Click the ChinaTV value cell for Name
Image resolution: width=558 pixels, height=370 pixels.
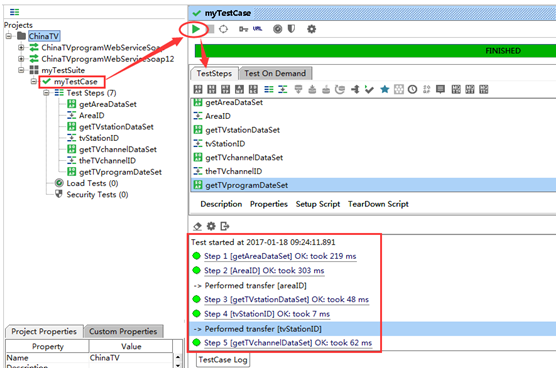131,358
